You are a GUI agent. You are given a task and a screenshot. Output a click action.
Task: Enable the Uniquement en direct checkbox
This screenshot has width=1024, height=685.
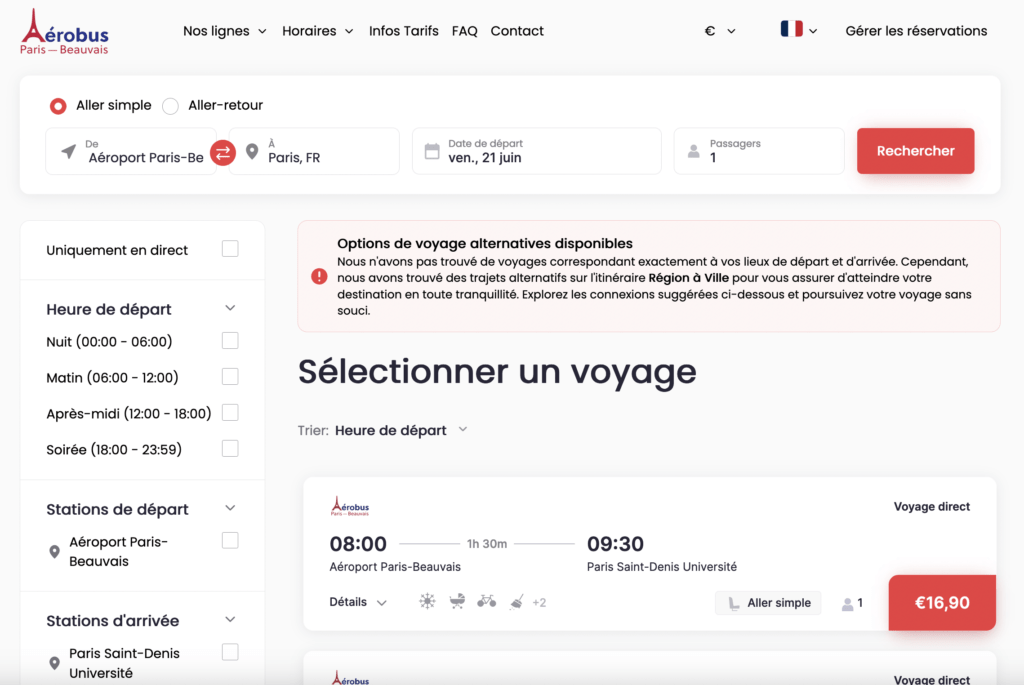pyautogui.click(x=230, y=249)
